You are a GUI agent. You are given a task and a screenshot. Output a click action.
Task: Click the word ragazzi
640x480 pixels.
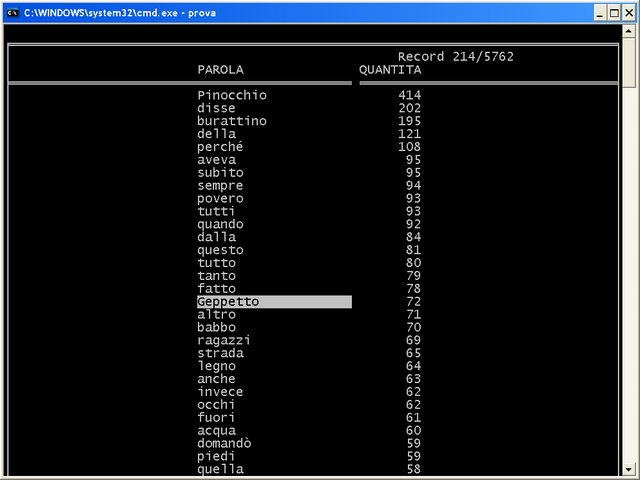[x=224, y=340]
